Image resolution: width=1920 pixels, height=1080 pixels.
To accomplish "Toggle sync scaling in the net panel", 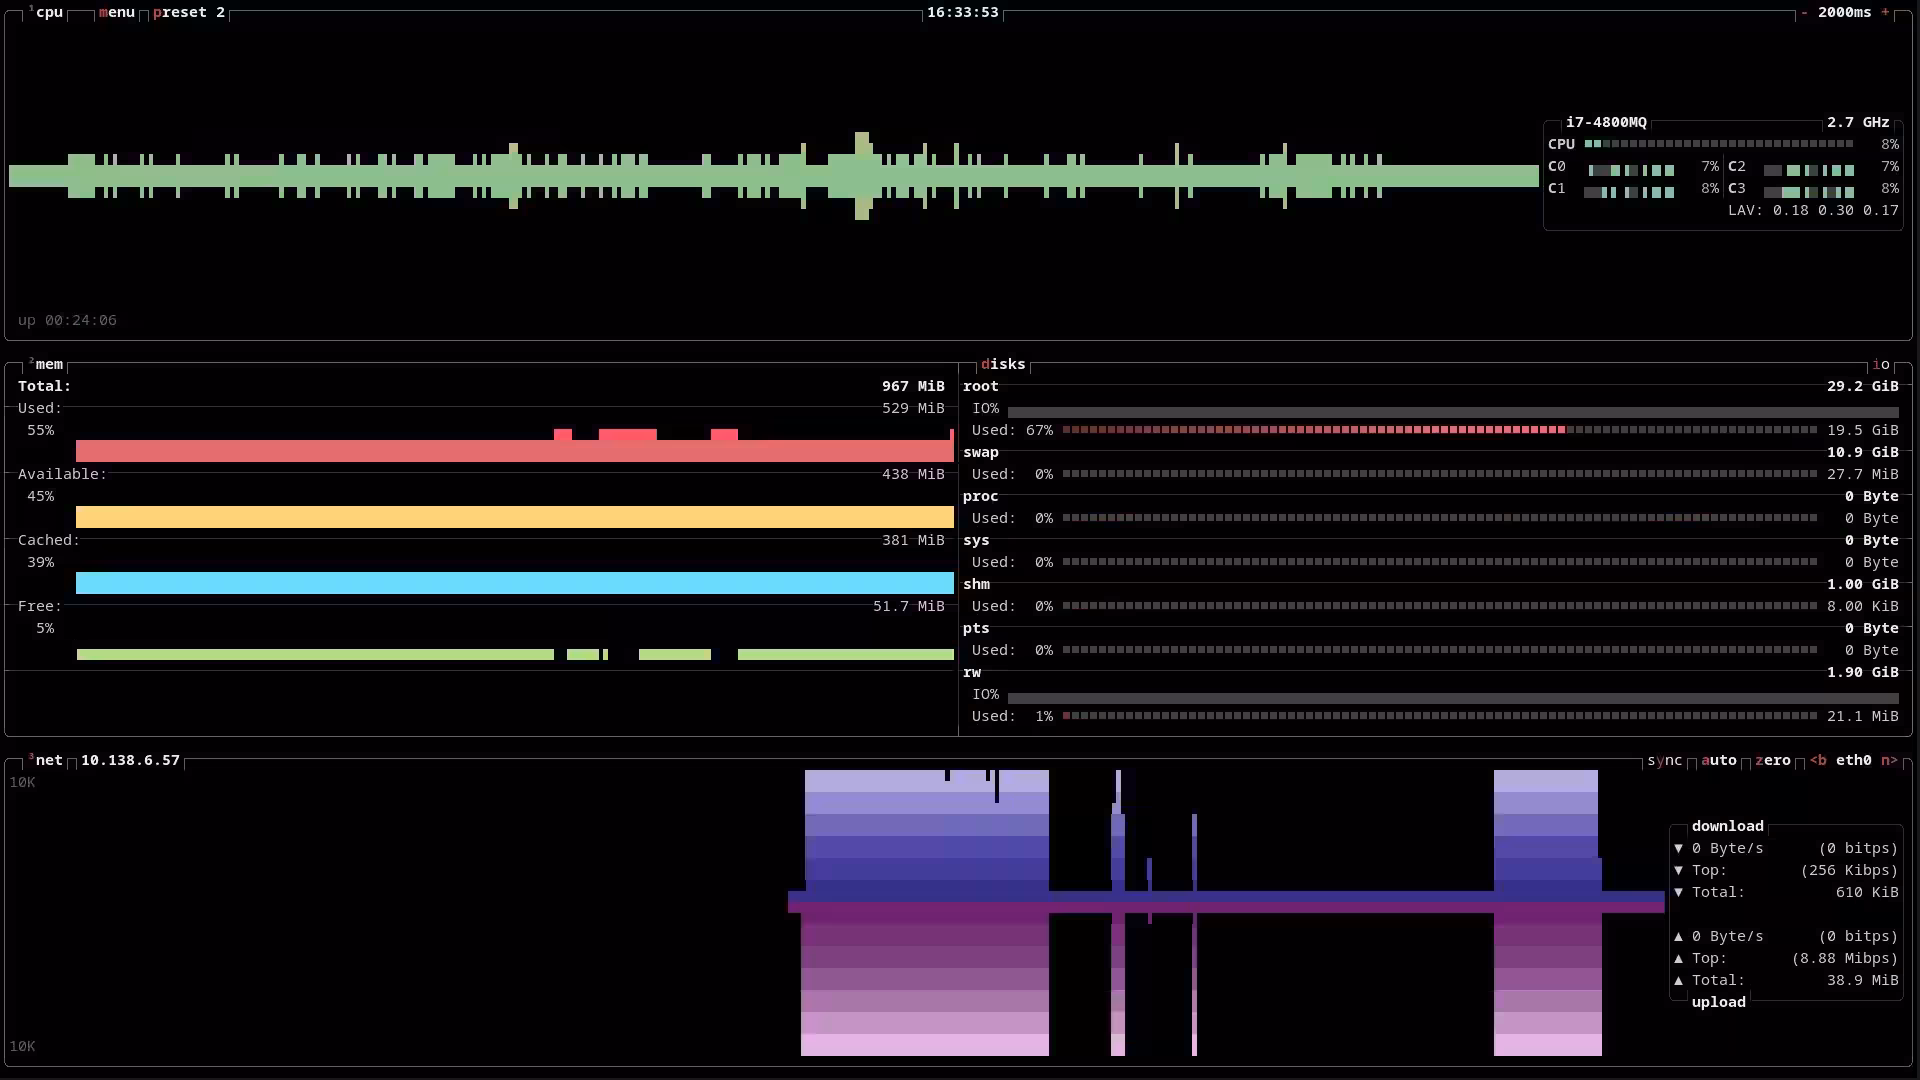I will [x=1665, y=760].
